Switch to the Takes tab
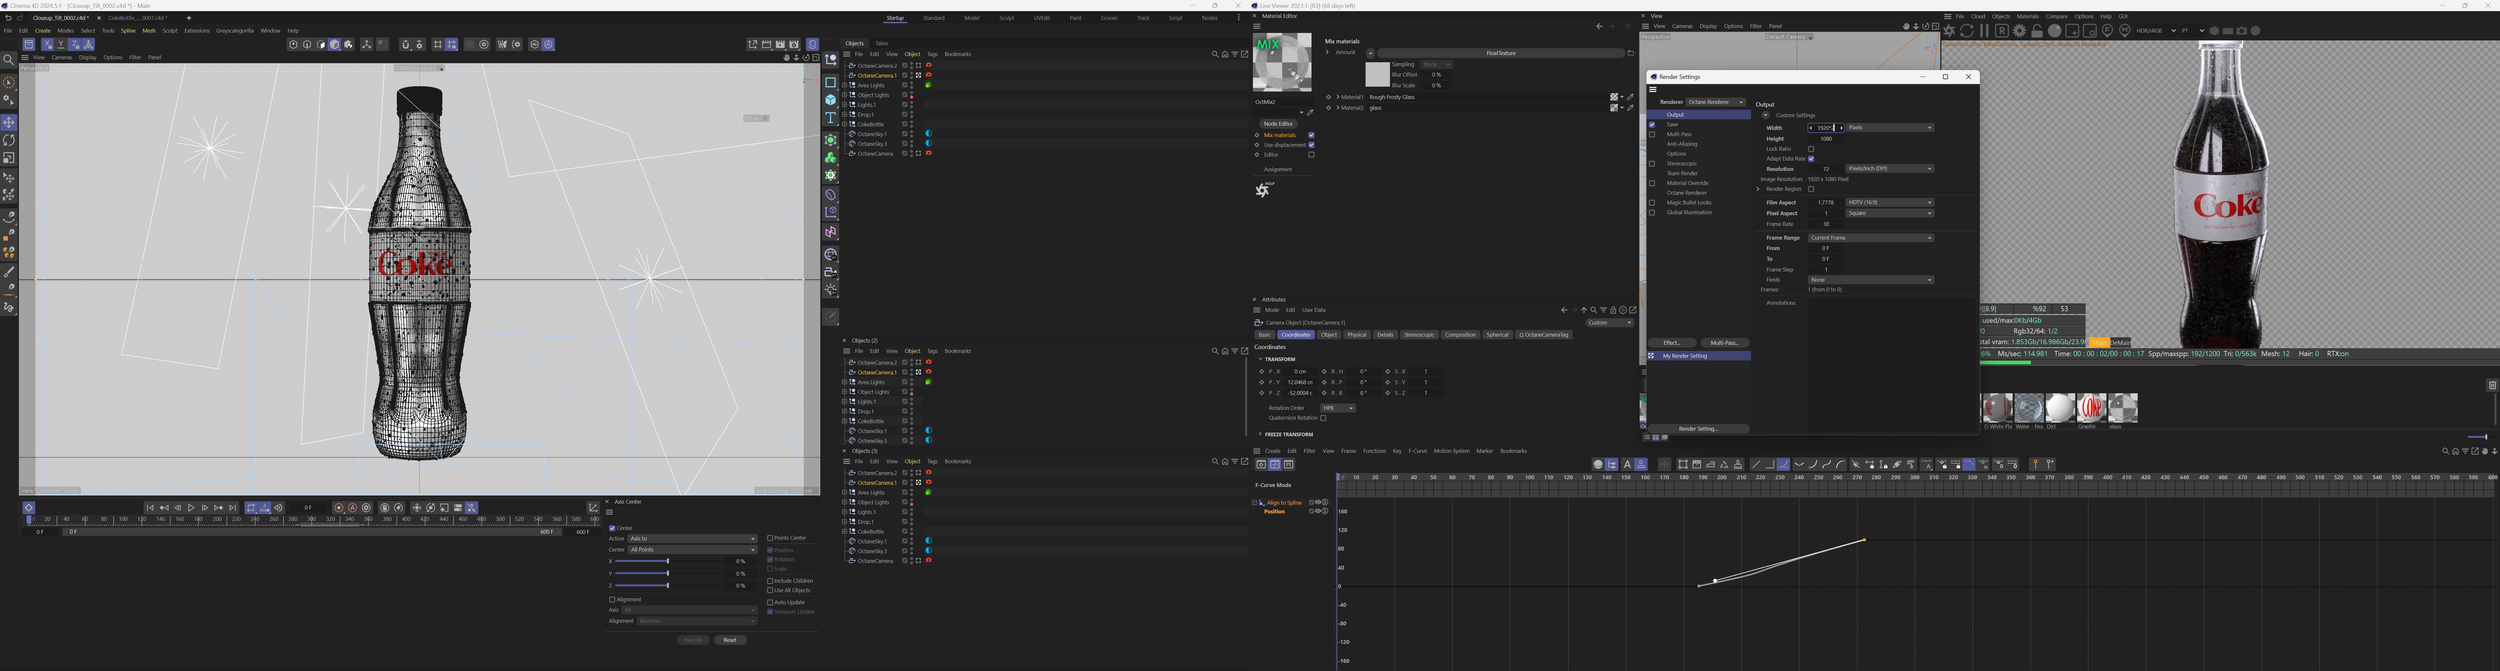 pyautogui.click(x=881, y=43)
